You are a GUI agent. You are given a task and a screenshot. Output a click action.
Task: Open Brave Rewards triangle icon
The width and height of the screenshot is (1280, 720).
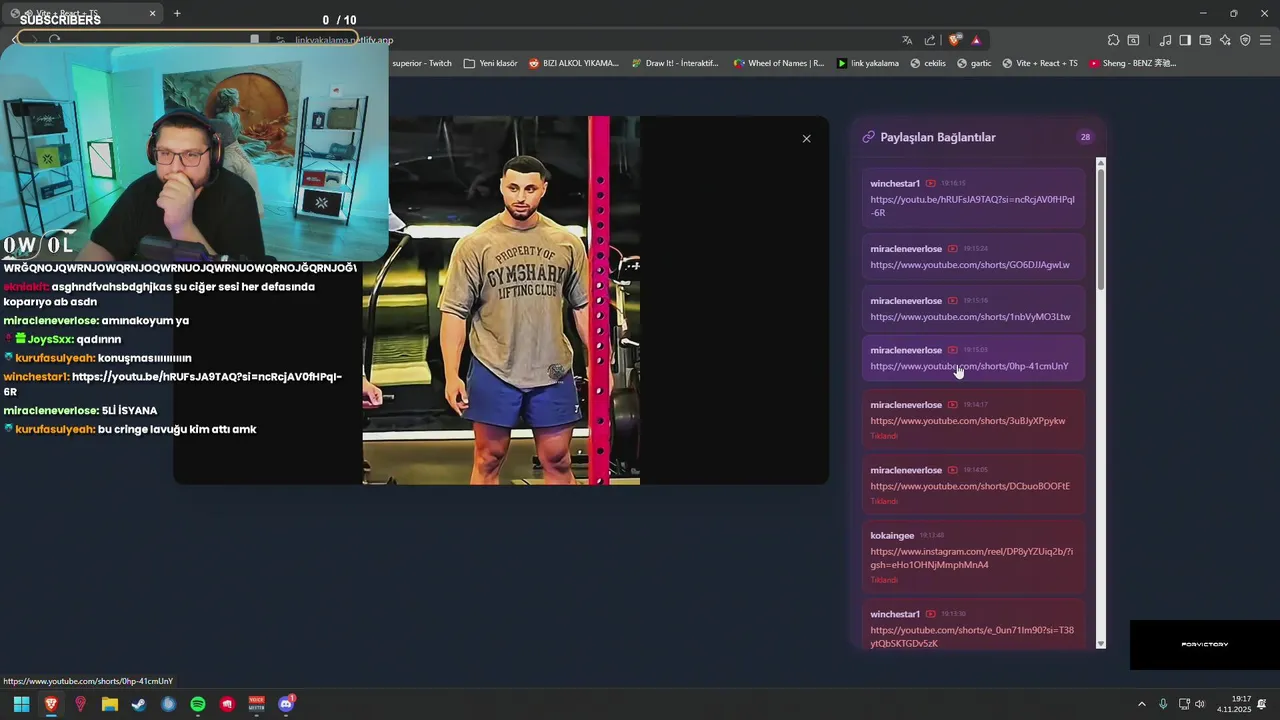976,40
